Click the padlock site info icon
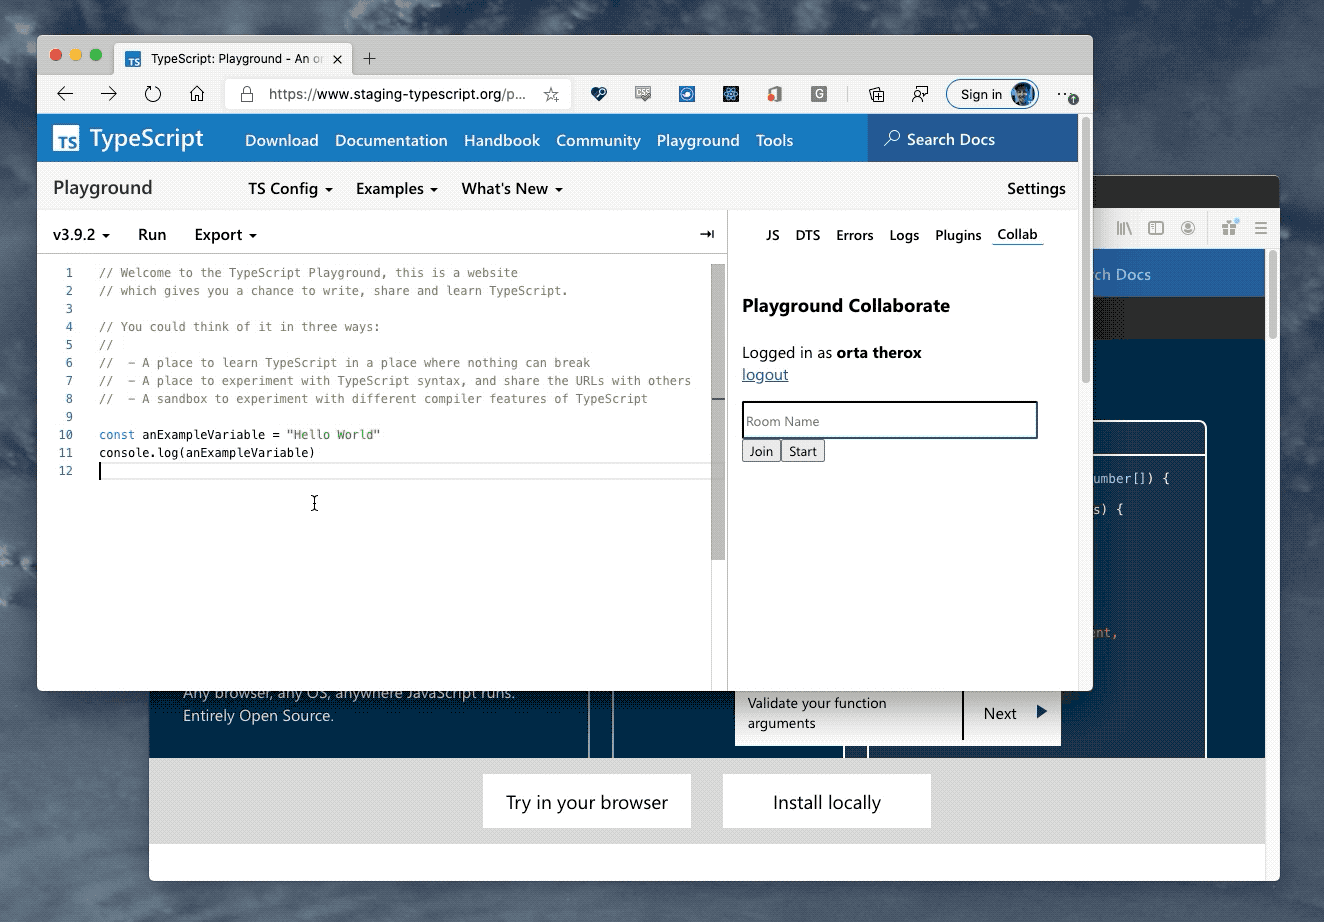 tap(246, 94)
